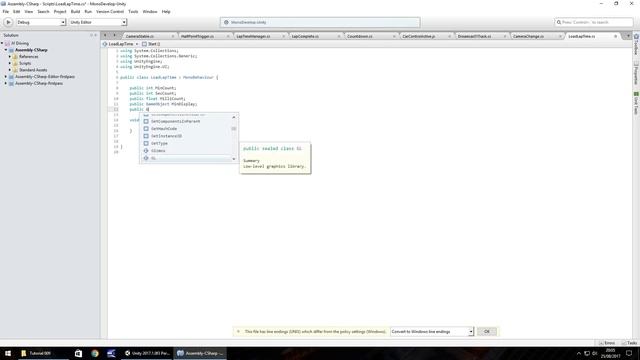Switch to the CameraStable.cs tab
640x360 pixels.
pyautogui.click(x=140, y=36)
